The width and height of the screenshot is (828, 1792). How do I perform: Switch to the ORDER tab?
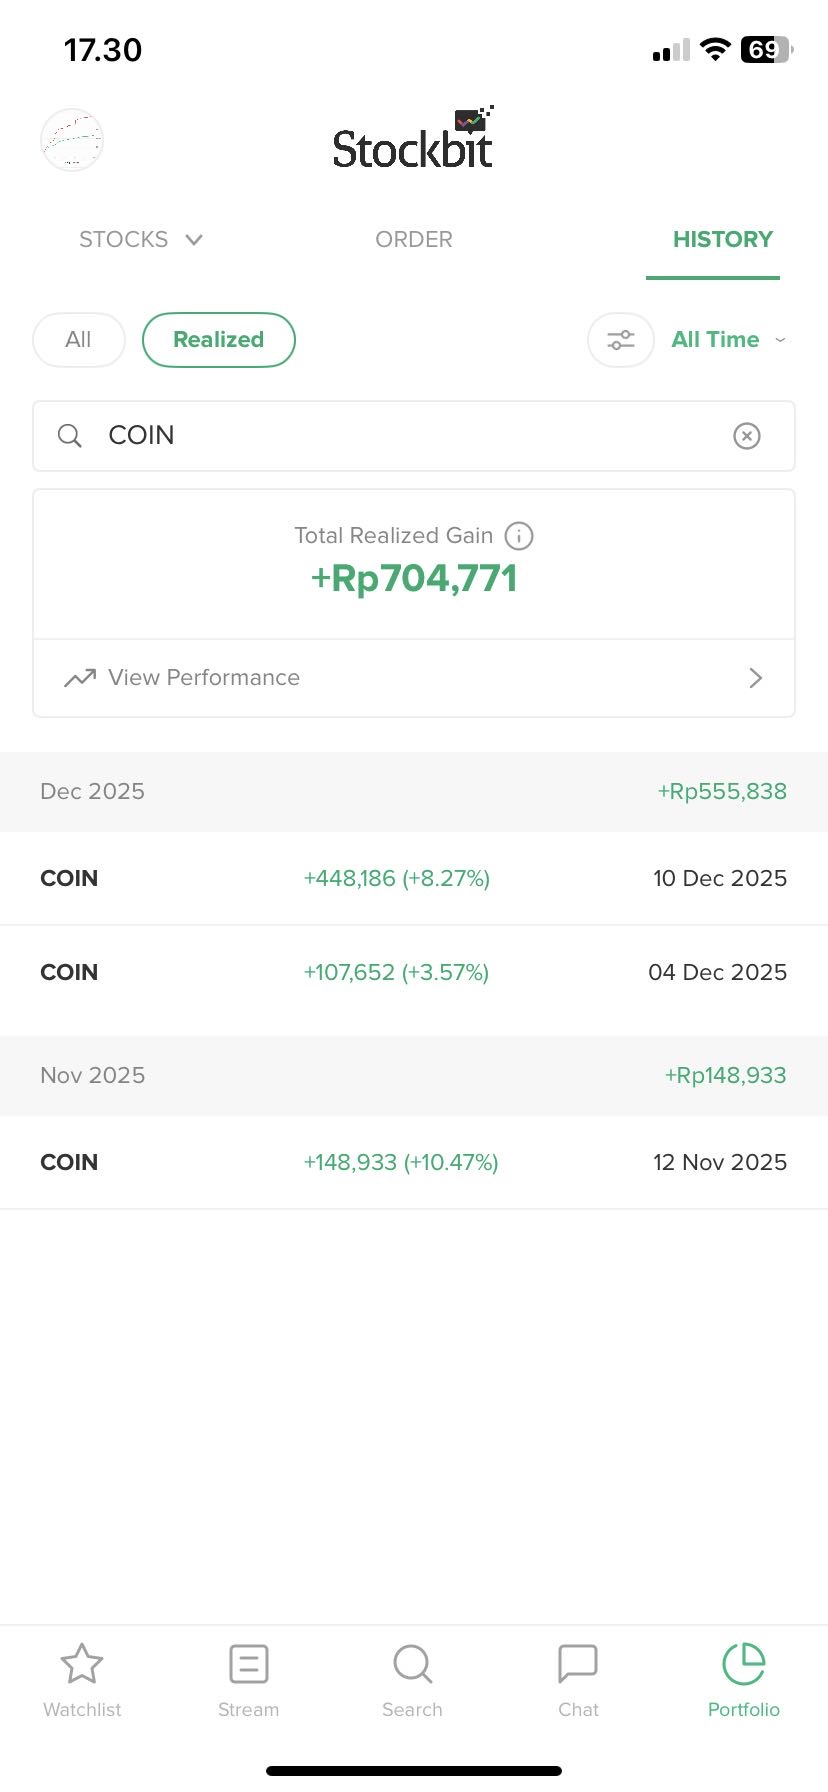(414, 240)
